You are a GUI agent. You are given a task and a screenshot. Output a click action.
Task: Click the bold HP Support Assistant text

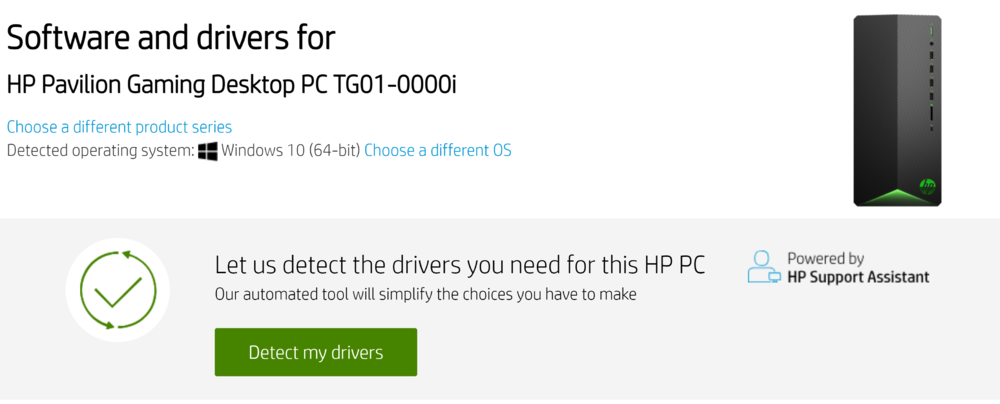[858, 277]
